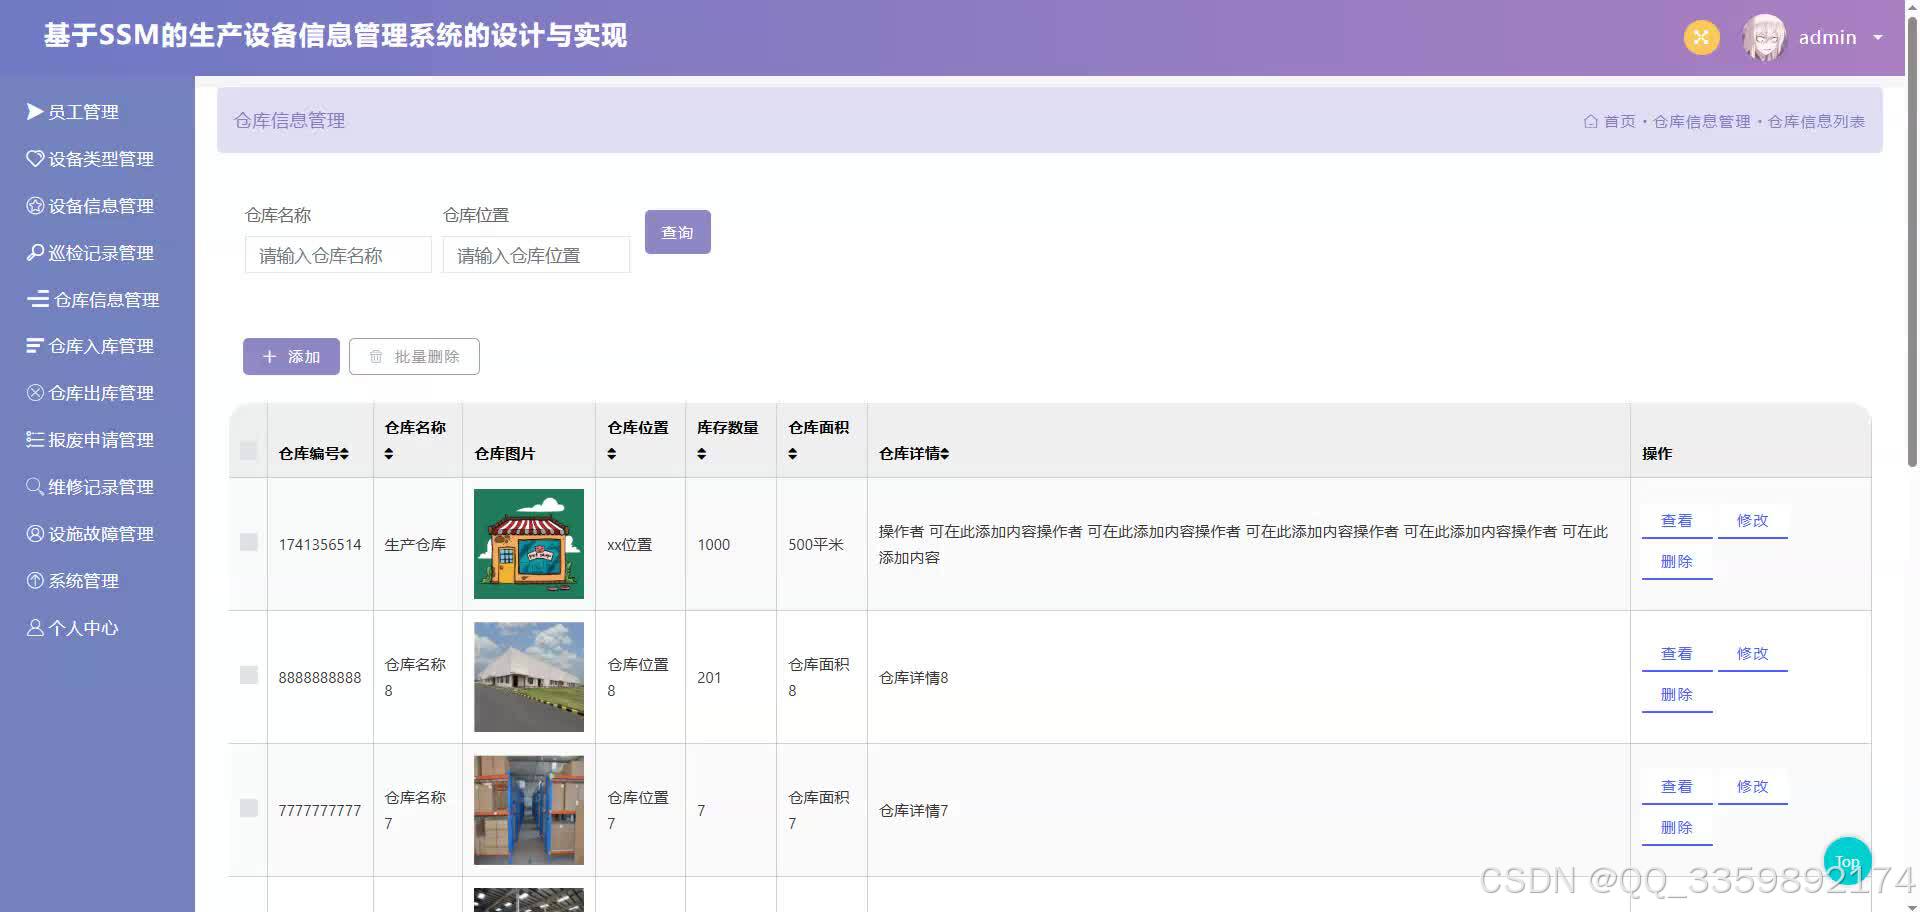1920x912 pixels.
Task: Click 删除 for 仓库名称 7 row
Action: tap(1677, 827)
